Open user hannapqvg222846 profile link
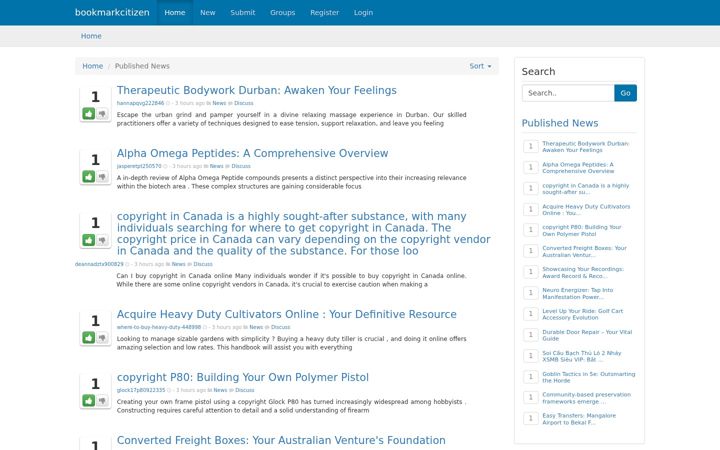 point(140,103)
